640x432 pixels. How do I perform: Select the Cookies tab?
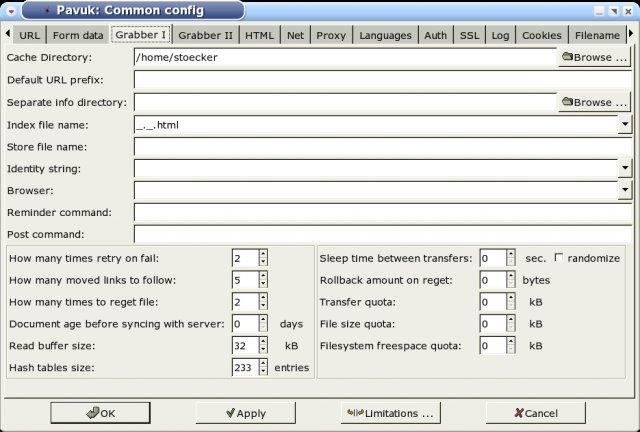pyautogui.click(x=542, y=36)
